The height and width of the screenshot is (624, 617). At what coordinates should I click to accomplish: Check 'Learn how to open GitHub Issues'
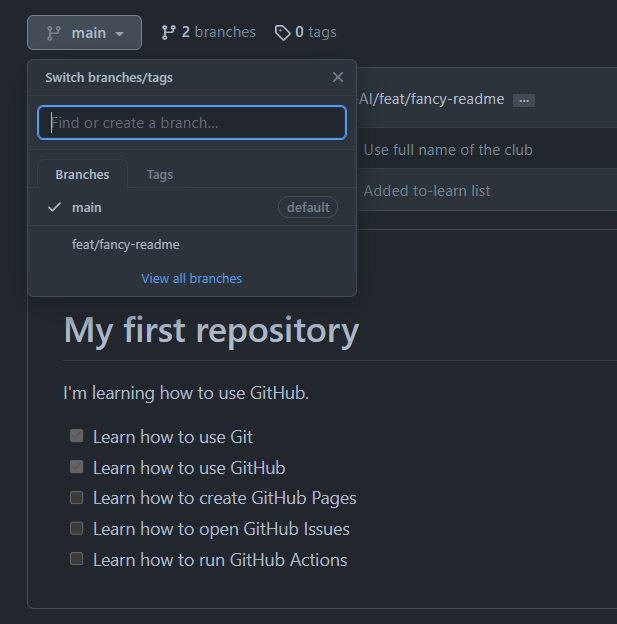pyautogui.click(x=76, y=528)
